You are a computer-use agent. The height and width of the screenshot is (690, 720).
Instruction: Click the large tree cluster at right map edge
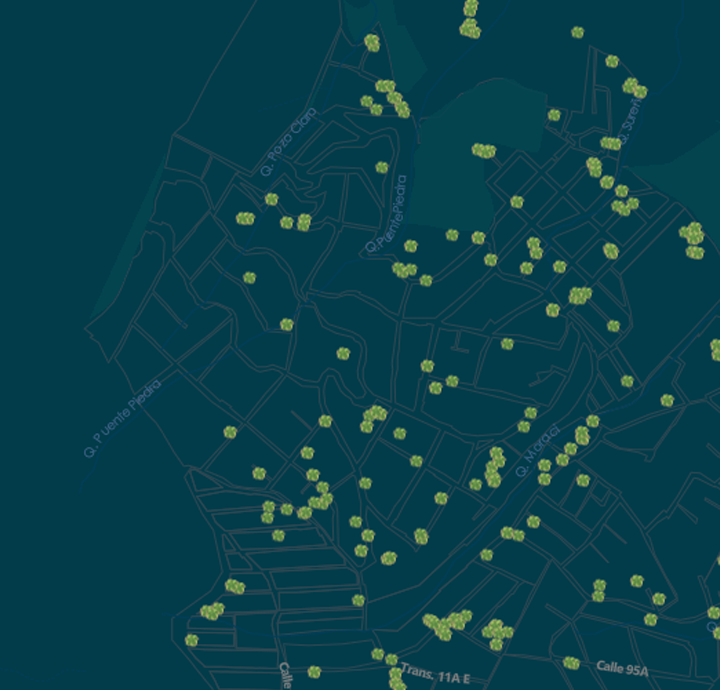point(693,236)
